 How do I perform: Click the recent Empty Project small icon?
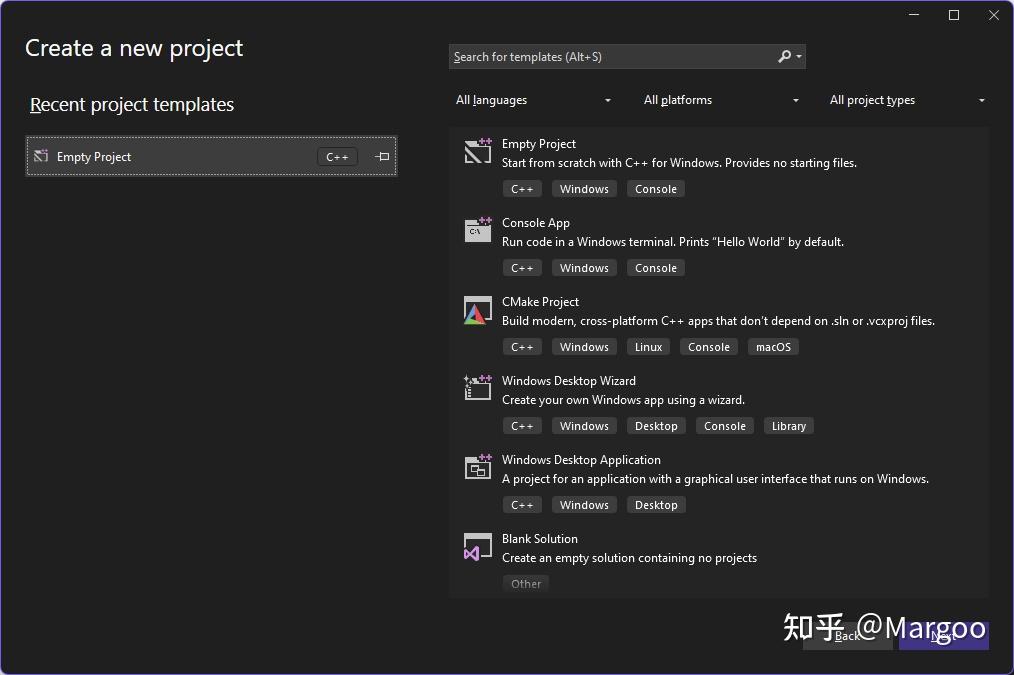[41, 156]
